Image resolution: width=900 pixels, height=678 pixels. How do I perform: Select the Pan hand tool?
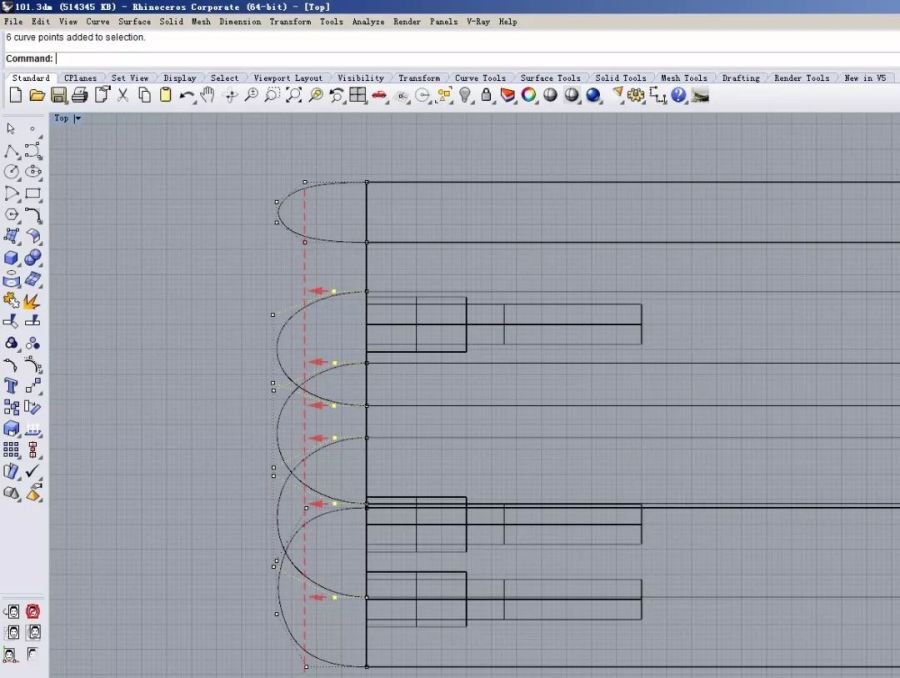(208, 95)
